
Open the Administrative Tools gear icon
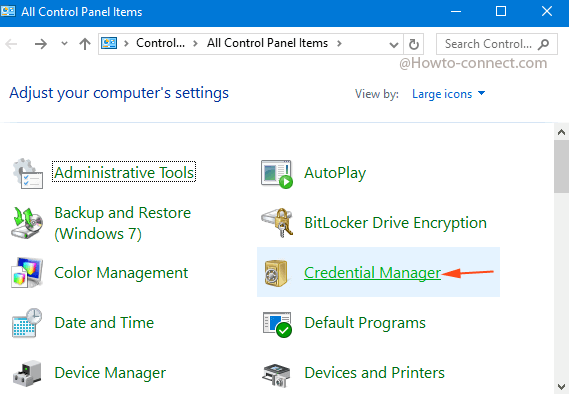click(x=28, y=173)
